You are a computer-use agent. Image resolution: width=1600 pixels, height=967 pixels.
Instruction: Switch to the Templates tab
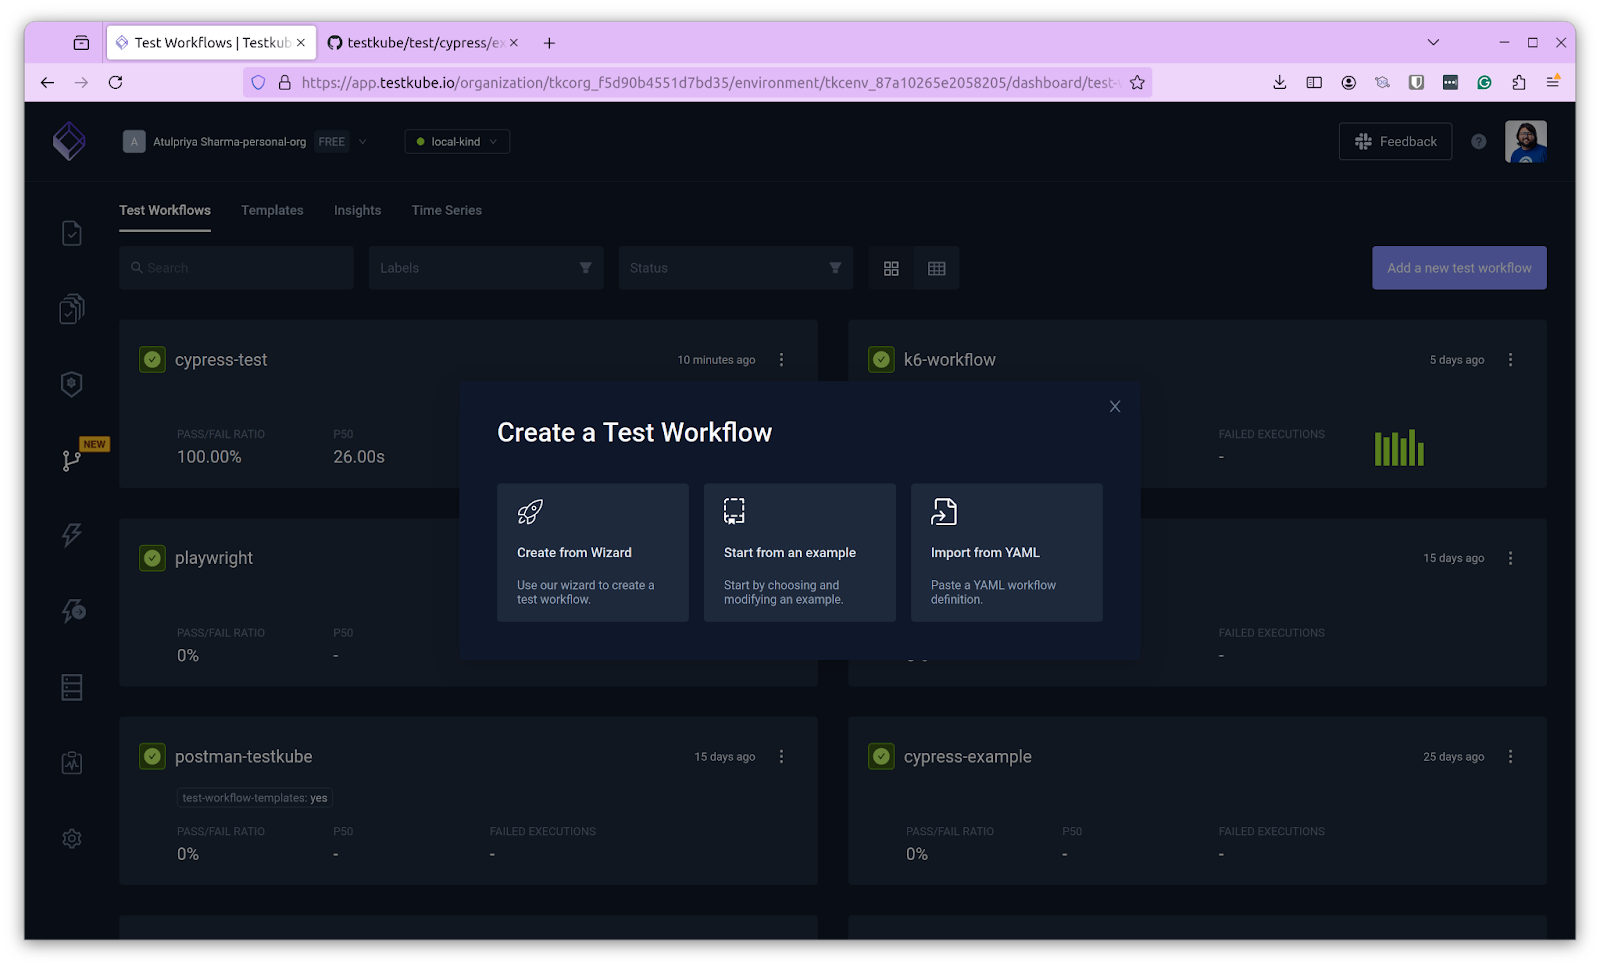[x=272, y=210]
